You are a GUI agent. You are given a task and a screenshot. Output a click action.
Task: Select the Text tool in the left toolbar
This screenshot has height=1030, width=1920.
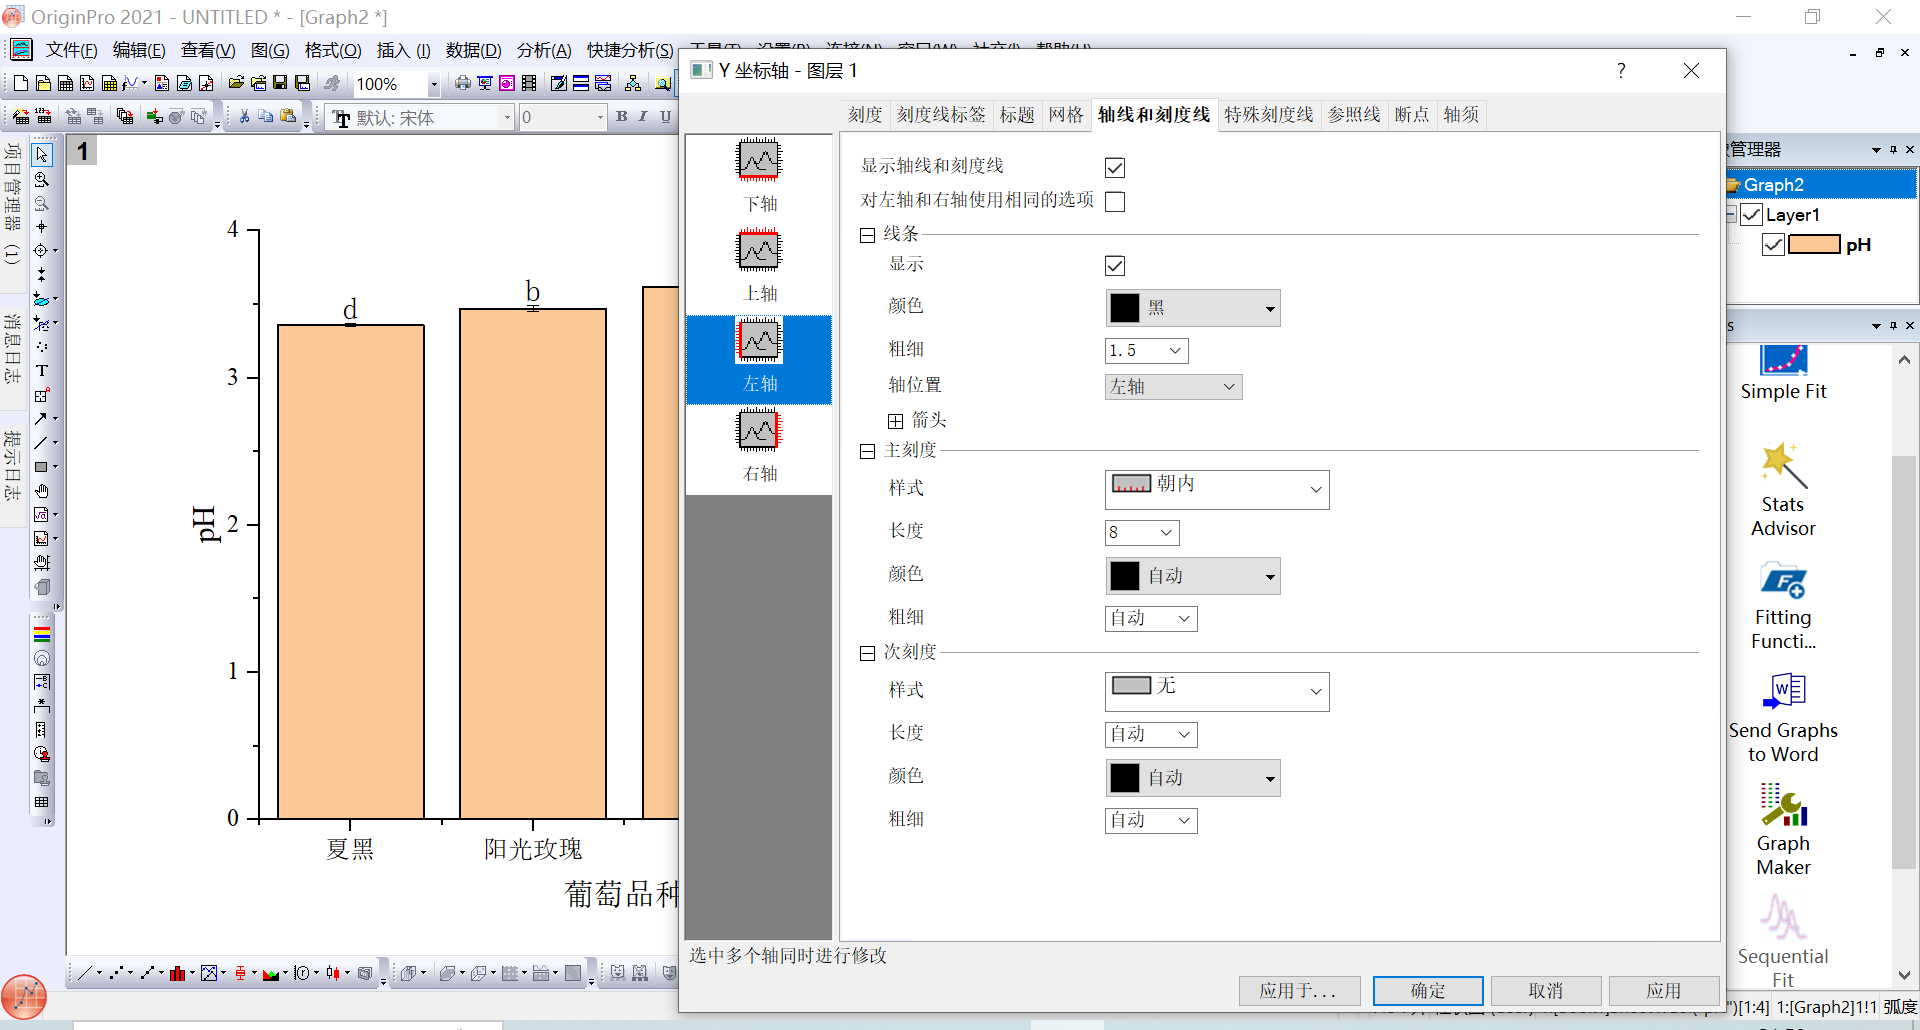[42, 371]
